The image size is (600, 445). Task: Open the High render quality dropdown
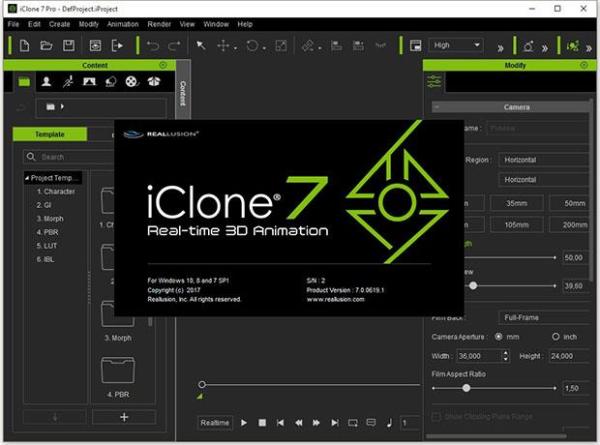tap(456, 46)
